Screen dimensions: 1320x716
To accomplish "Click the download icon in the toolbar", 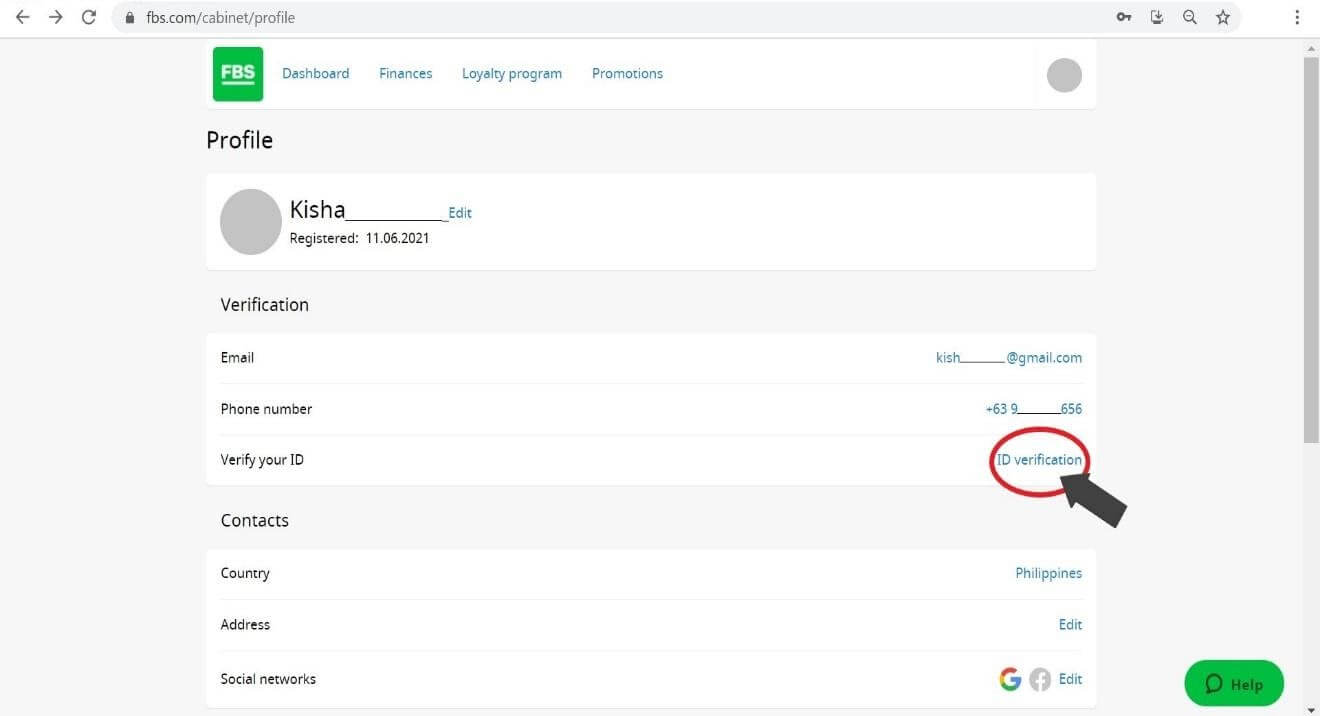I will coord(1157,17).
